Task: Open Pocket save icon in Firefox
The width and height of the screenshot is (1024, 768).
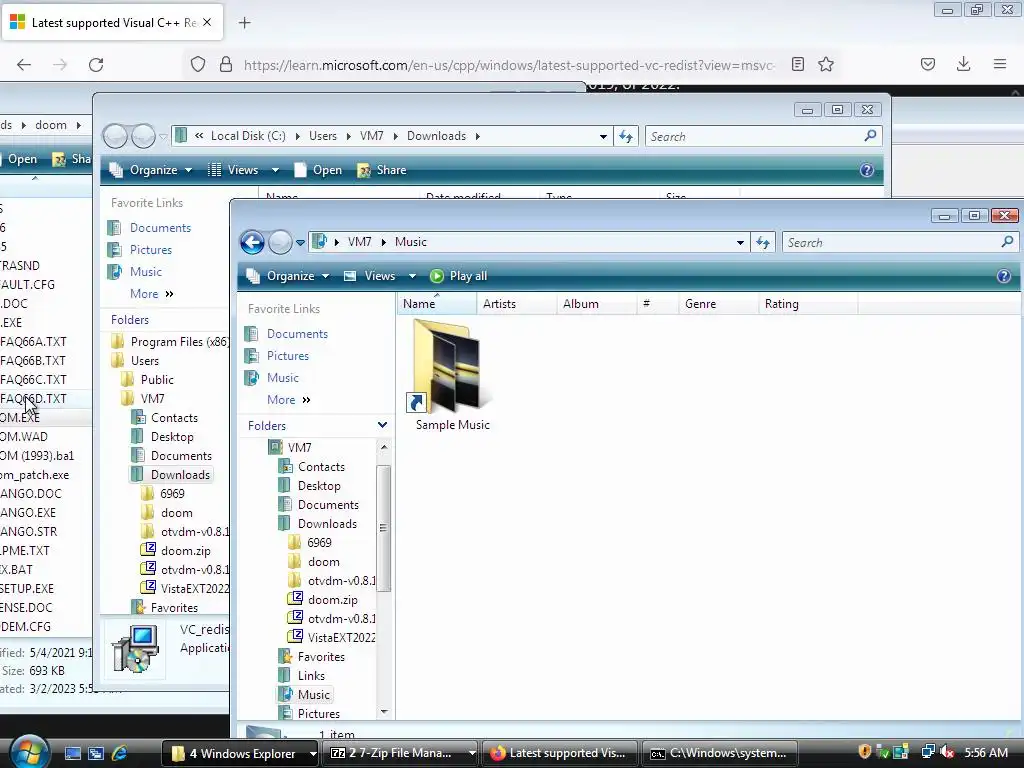Action: click(x=928, y=64)
